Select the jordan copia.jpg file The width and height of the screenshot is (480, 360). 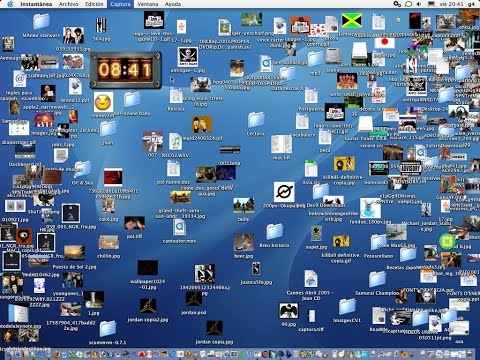coord(214,328)
